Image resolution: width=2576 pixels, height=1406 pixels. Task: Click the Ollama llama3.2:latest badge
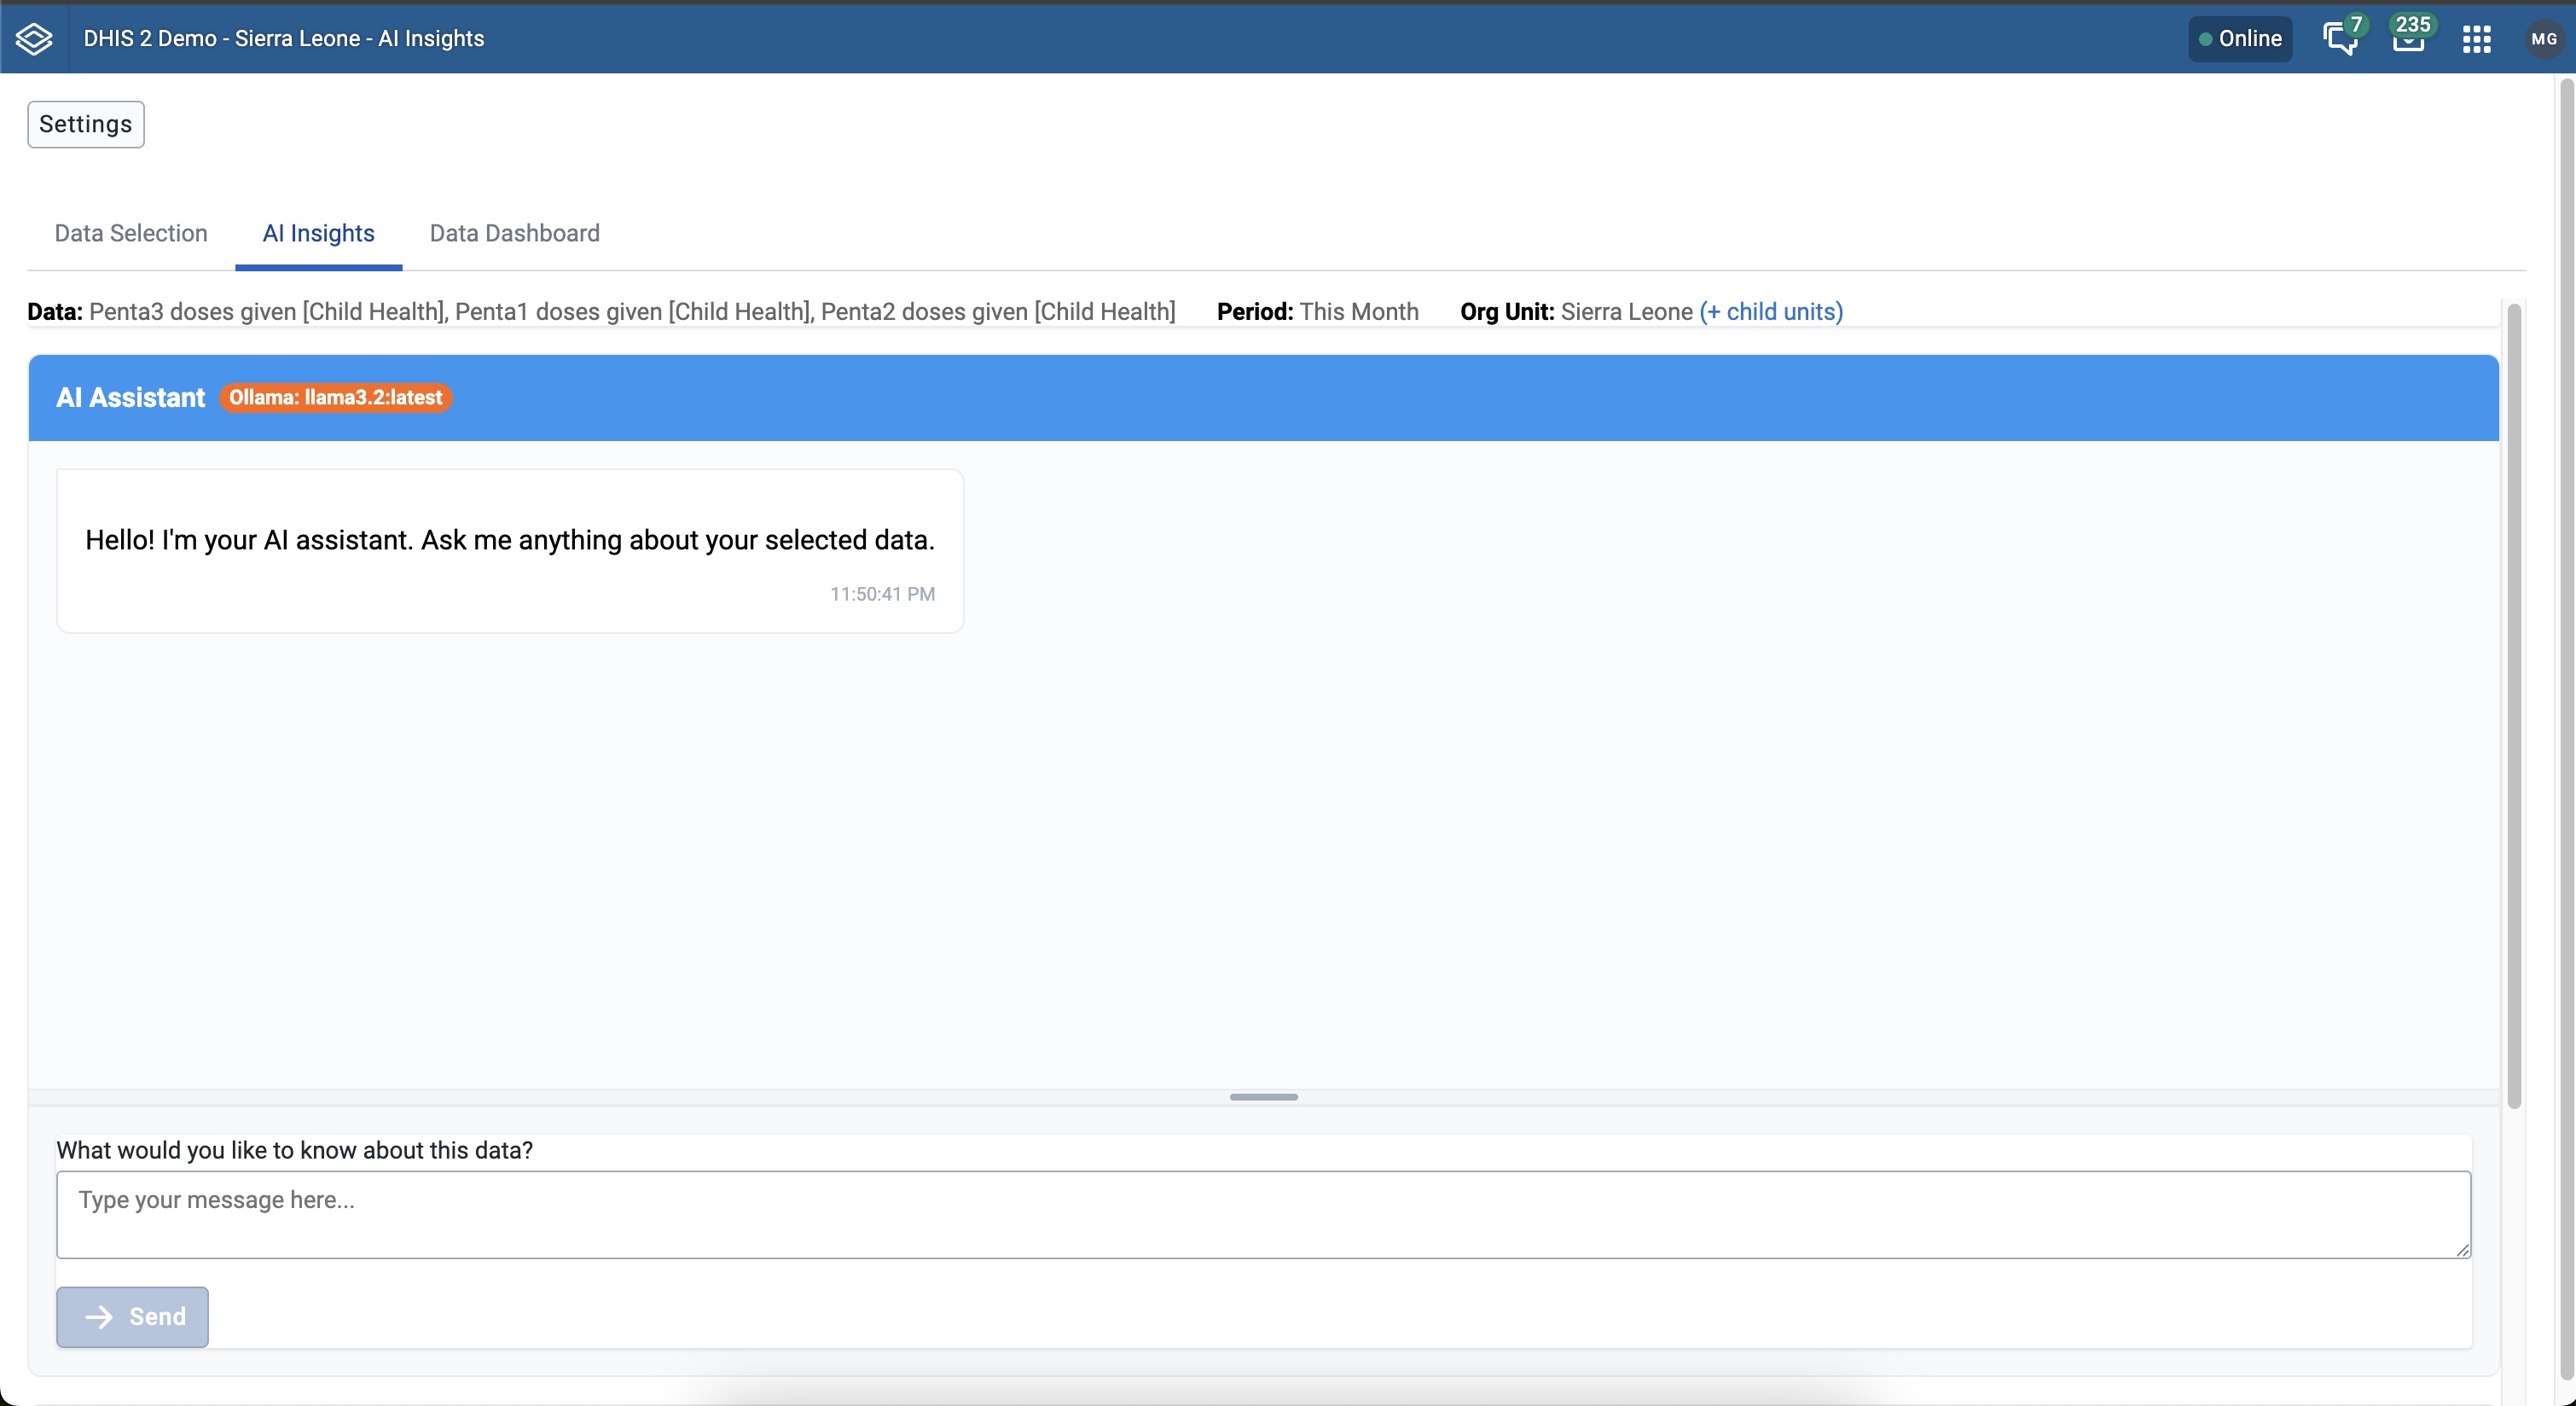coord(335,397)
